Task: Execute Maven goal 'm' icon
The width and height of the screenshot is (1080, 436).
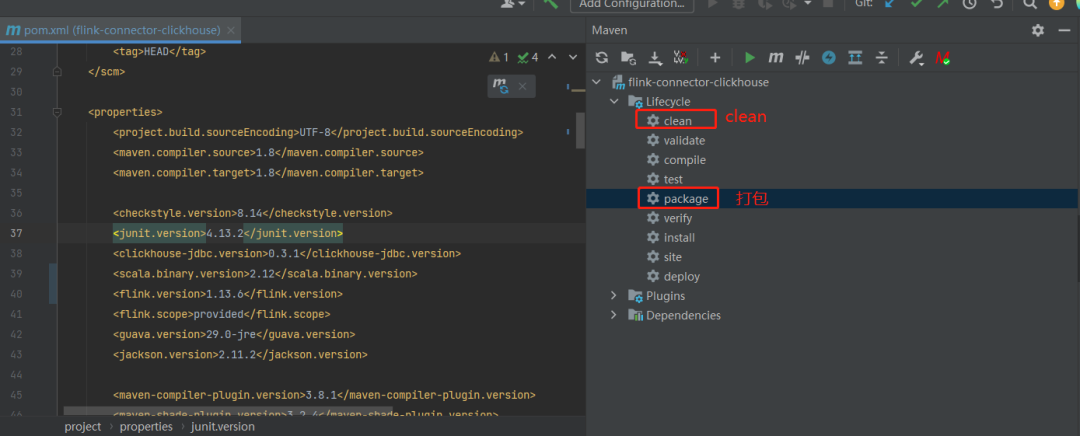Action: point(776,58)
